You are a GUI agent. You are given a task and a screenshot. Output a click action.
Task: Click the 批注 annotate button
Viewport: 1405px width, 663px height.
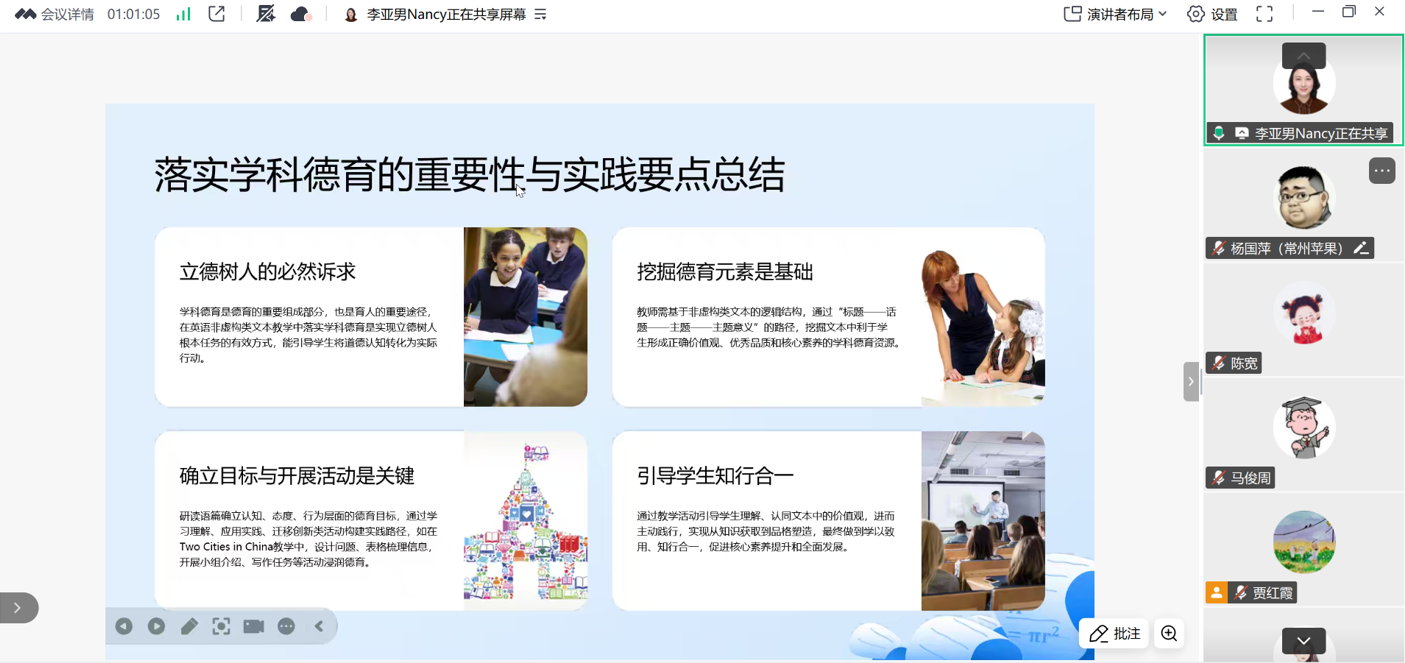coord(1115,633)
